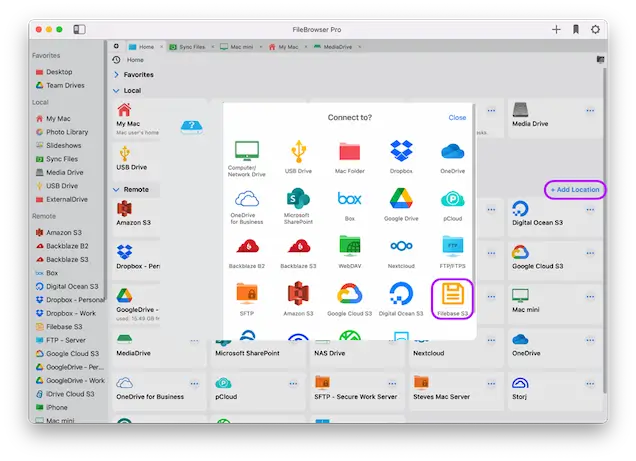Viewport: 636px width, 461px height.
Task: Connect to Amazon S3 from dialog
Action: point(298,300)
